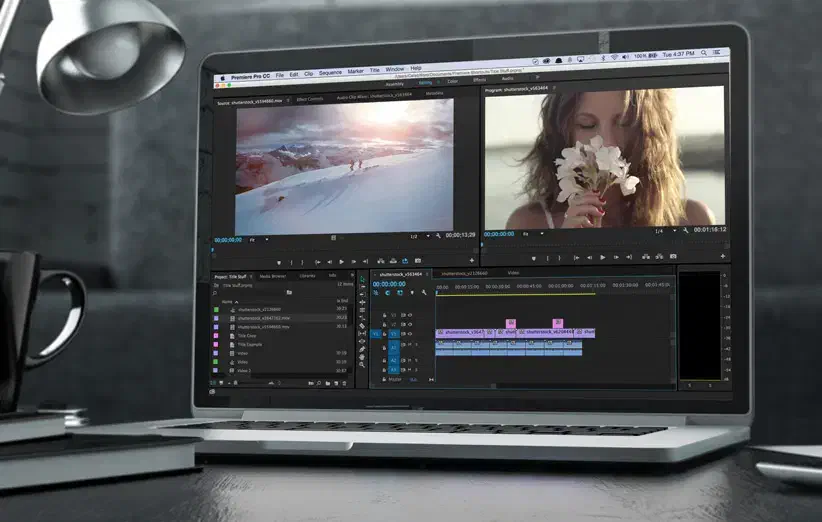Toggle the V1 track eye visibility
The height and width of the screenshot is (522, 822).
(x=408, y=334)
